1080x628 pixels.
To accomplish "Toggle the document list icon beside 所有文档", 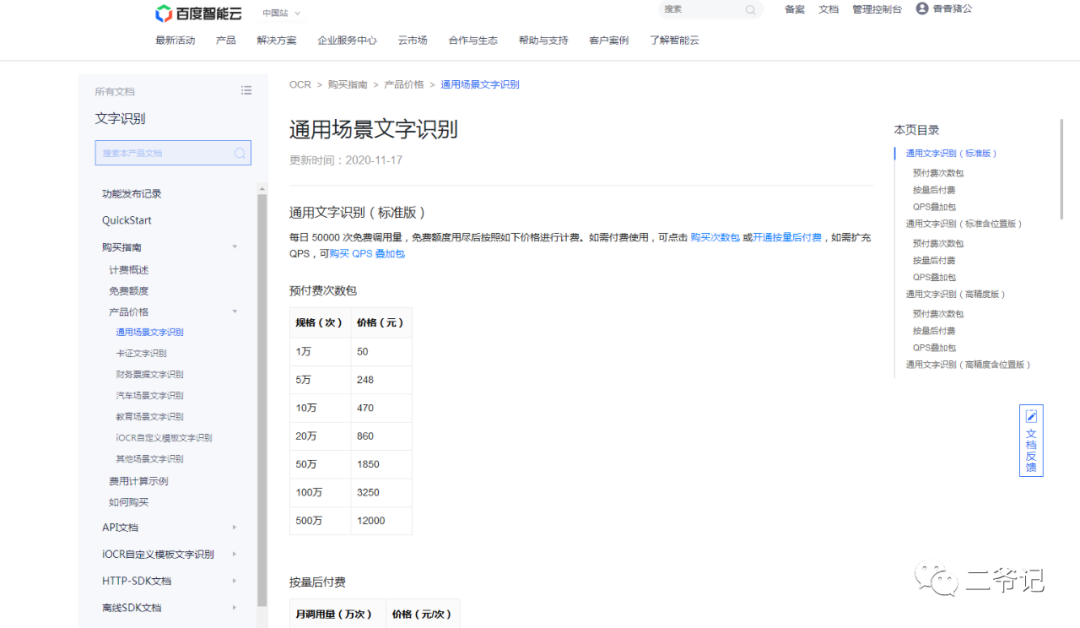I will pos(246,90).
